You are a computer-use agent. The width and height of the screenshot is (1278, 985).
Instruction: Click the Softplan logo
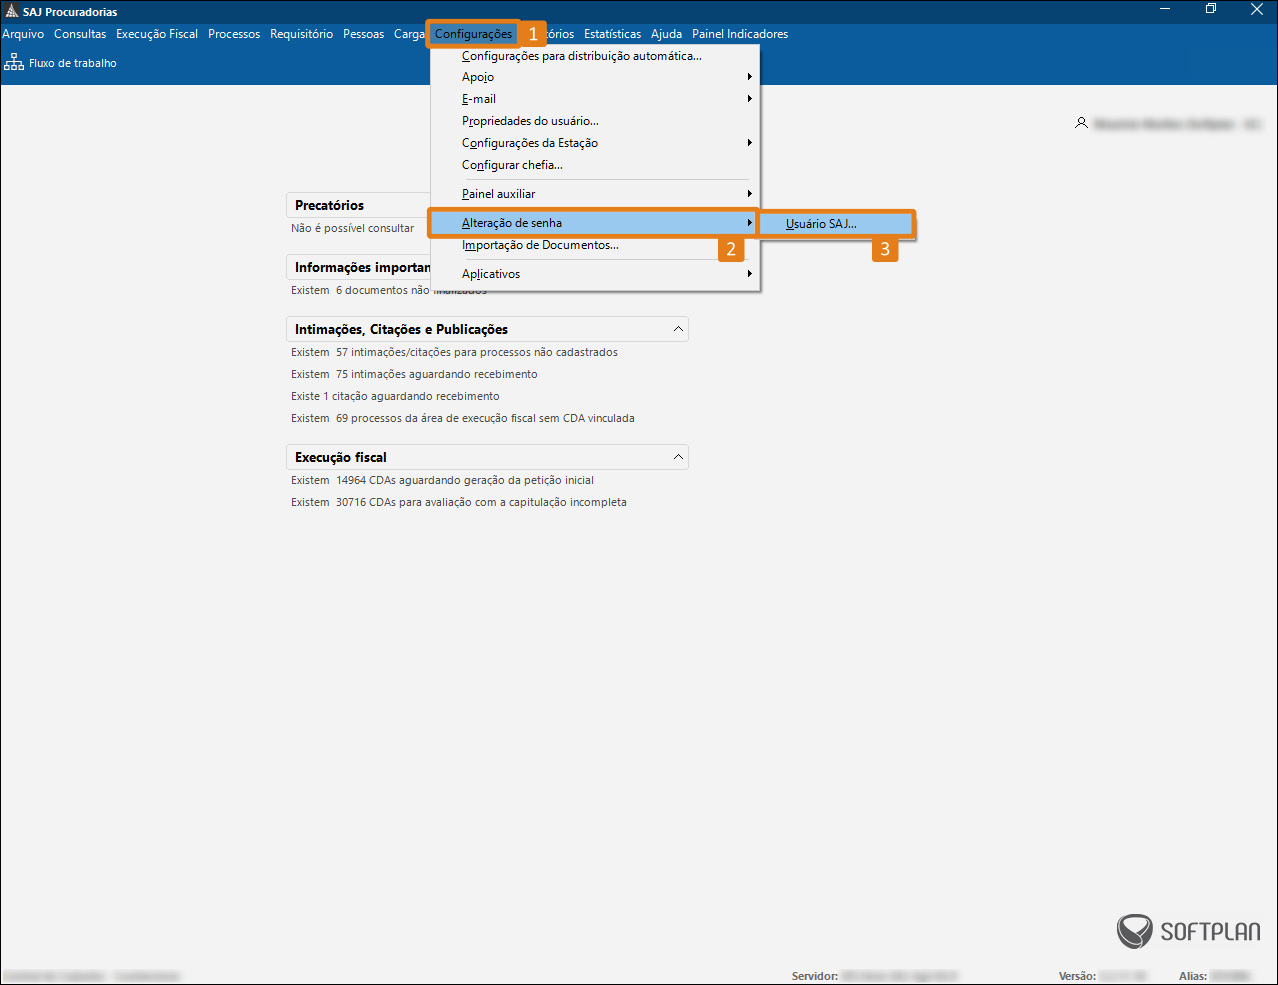click(x=1188, y=931)
